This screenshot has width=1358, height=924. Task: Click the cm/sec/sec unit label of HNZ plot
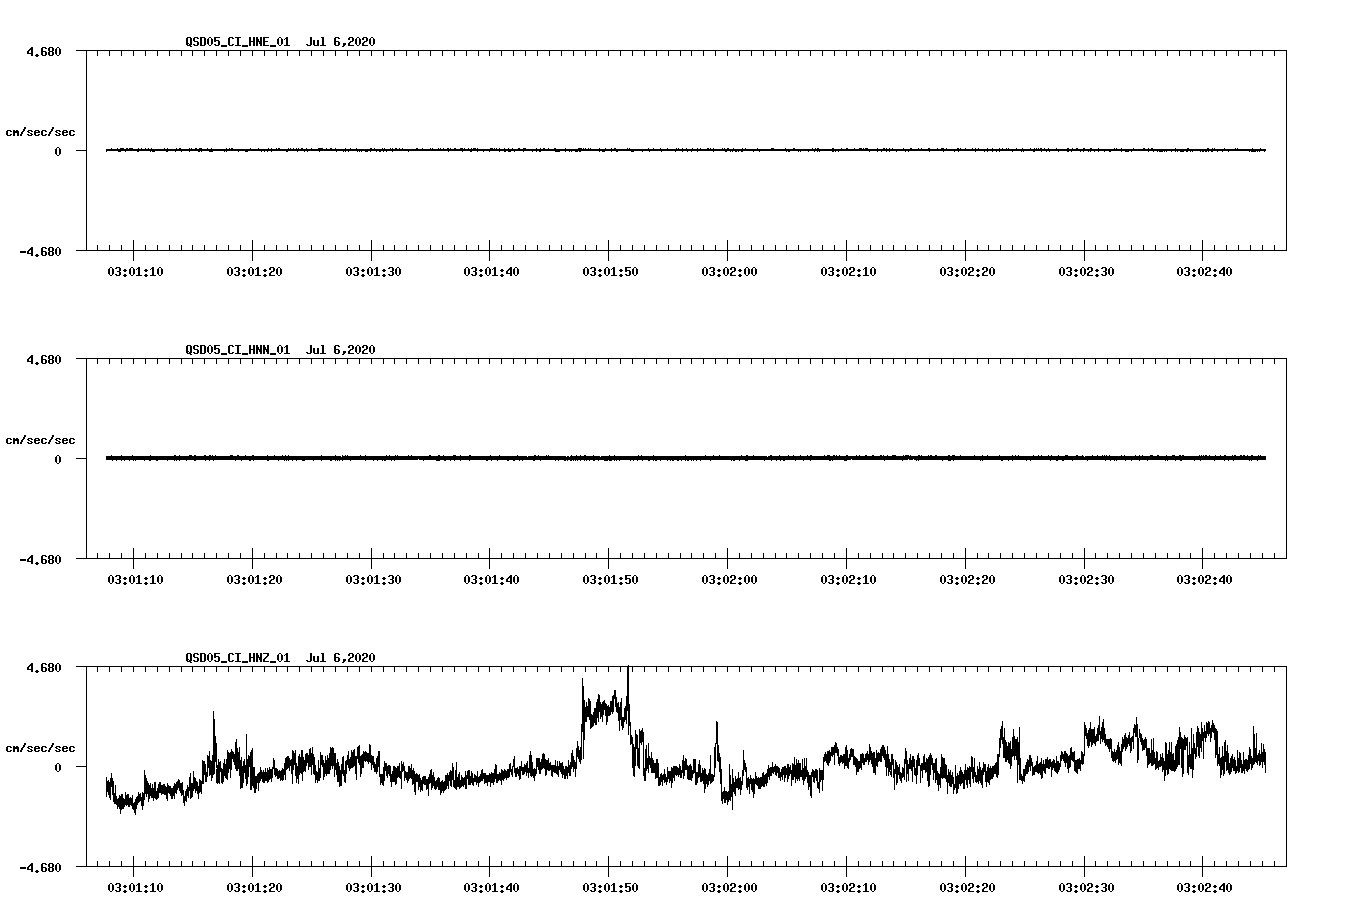point(41,748)
